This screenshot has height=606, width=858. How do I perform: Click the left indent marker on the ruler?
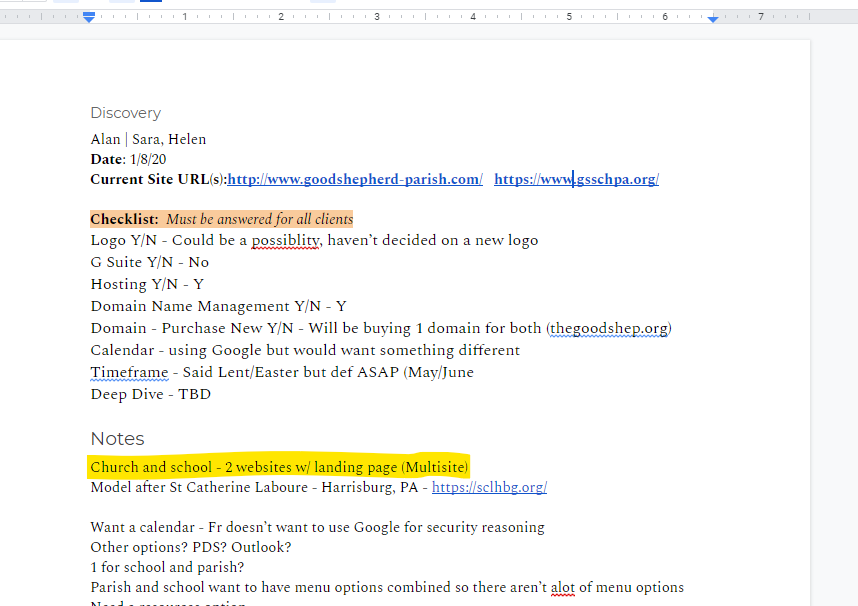click(89, 18)
